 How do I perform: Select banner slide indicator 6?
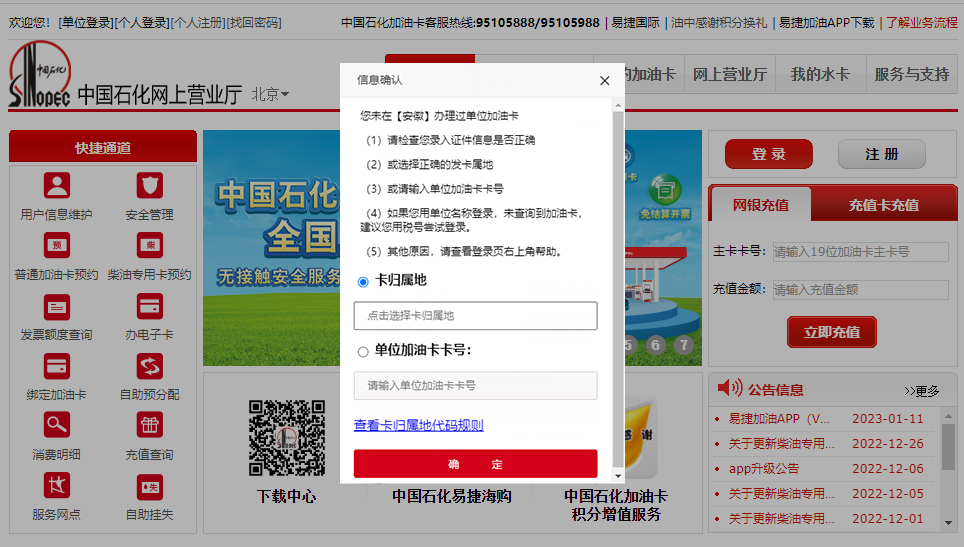(655, 345)
